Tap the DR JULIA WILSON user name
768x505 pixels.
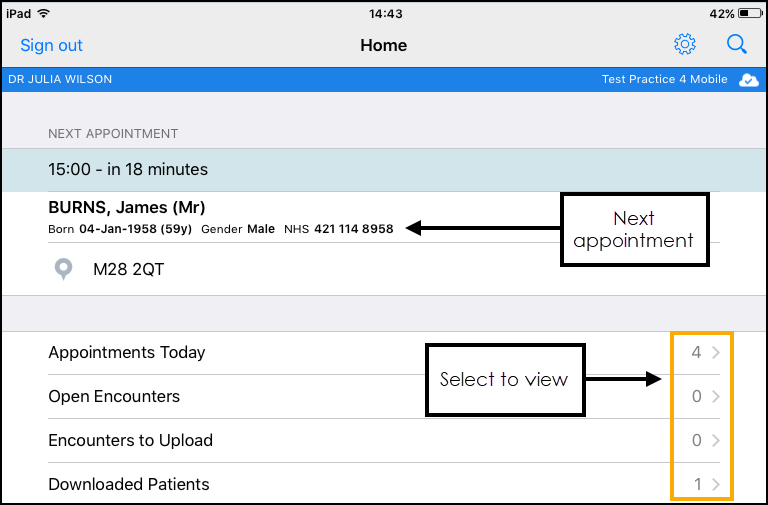tap(60, 80)
